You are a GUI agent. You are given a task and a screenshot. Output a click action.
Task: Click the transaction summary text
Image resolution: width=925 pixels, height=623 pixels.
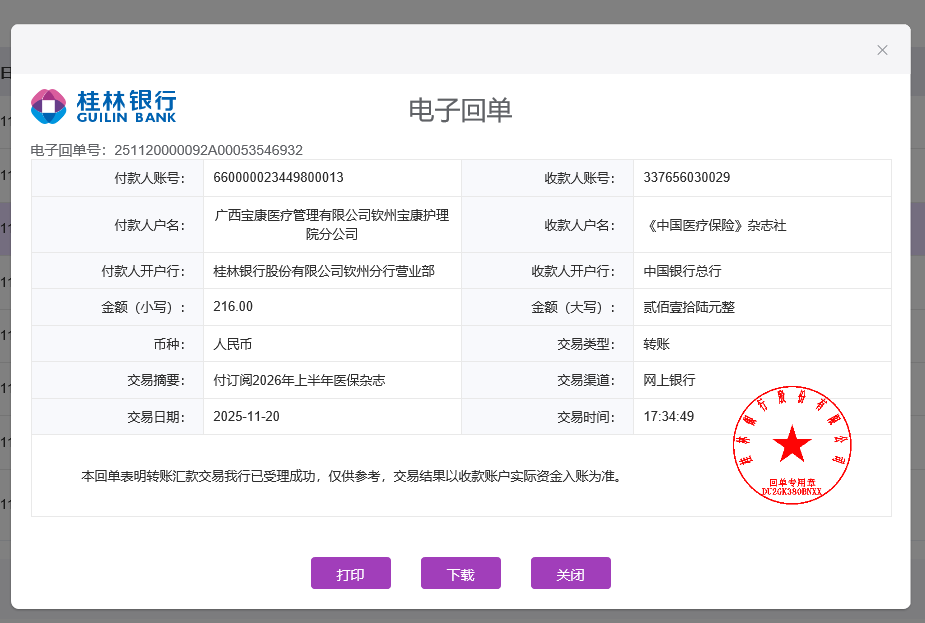pyautogui.click(x=299, y=380)
